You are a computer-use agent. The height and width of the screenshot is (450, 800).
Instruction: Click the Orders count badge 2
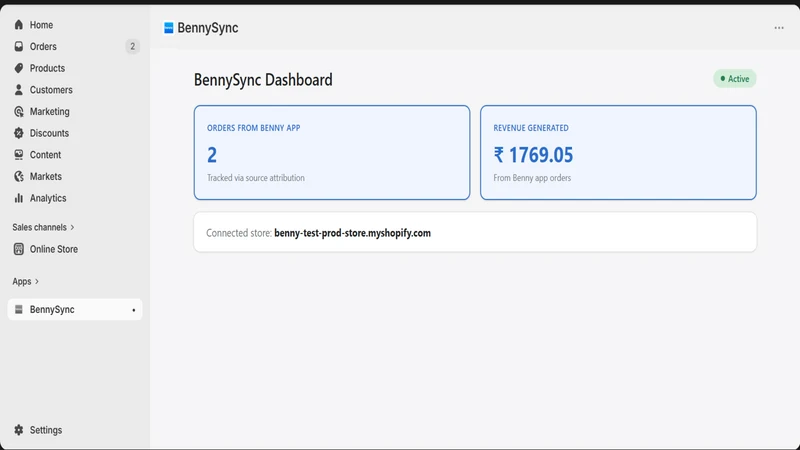tap(133, 46)
